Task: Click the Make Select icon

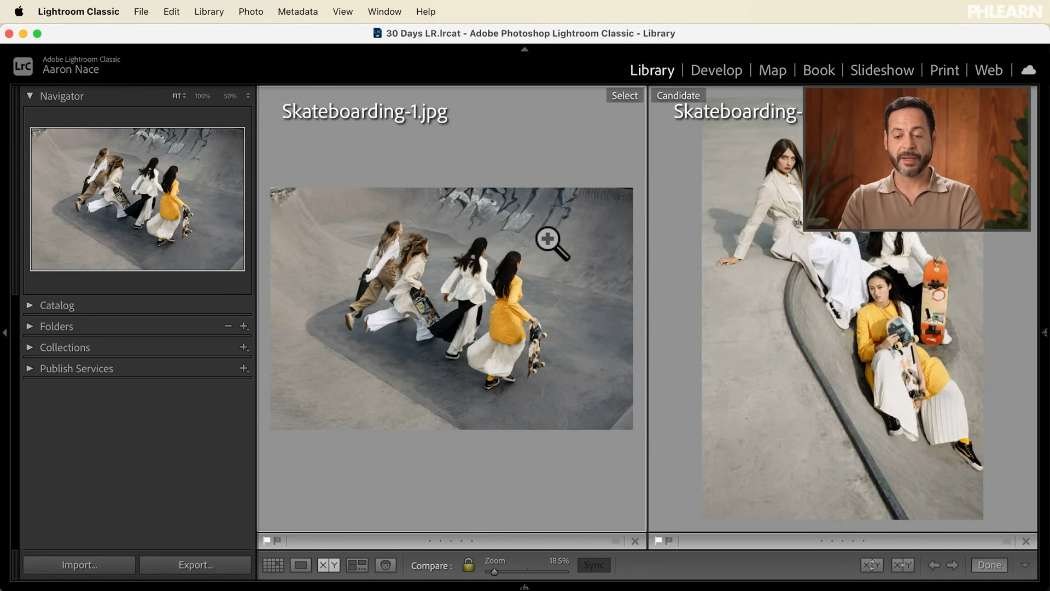Action: click(902, 565)
